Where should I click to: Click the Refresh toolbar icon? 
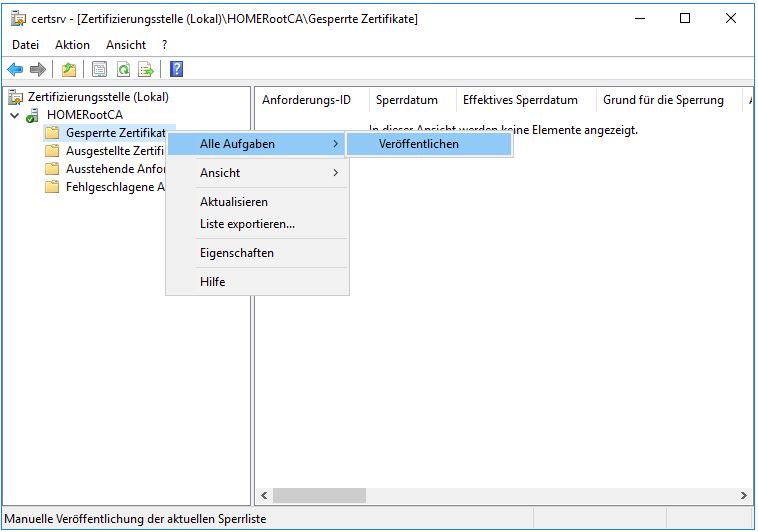tap(123, 69)
